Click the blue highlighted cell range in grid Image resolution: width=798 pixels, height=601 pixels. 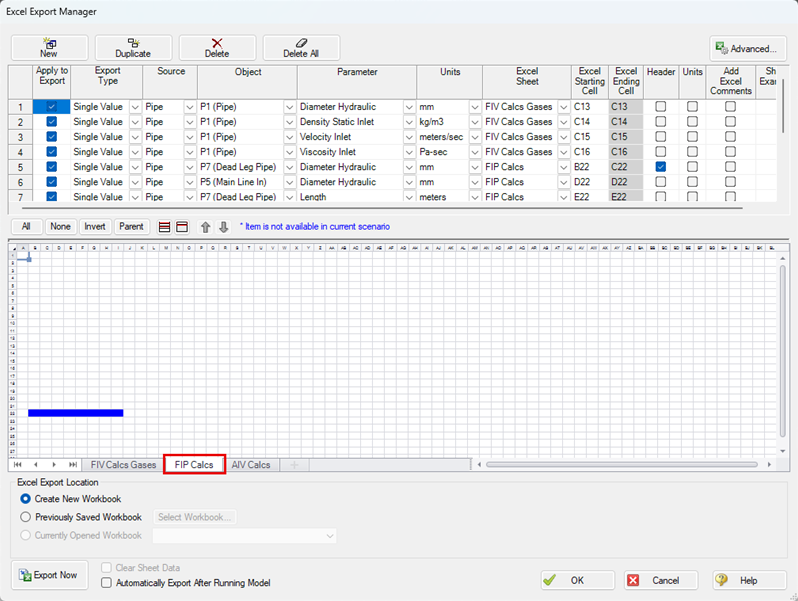point(75,412)
